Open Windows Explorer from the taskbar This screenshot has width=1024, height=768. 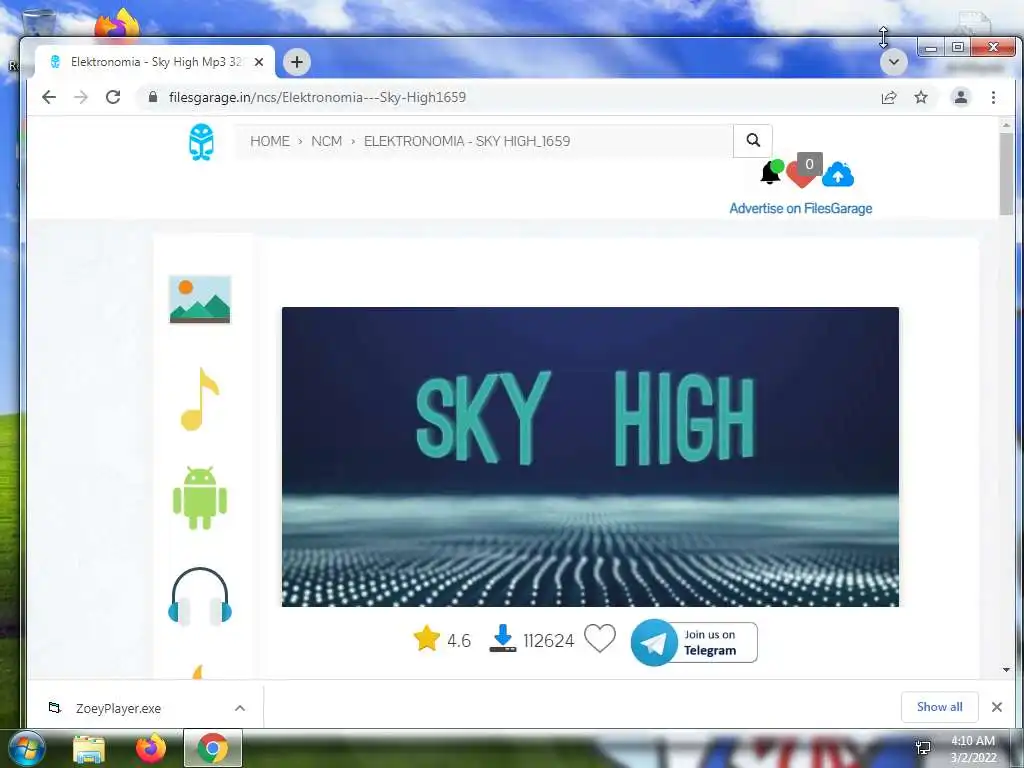[89, 749]
